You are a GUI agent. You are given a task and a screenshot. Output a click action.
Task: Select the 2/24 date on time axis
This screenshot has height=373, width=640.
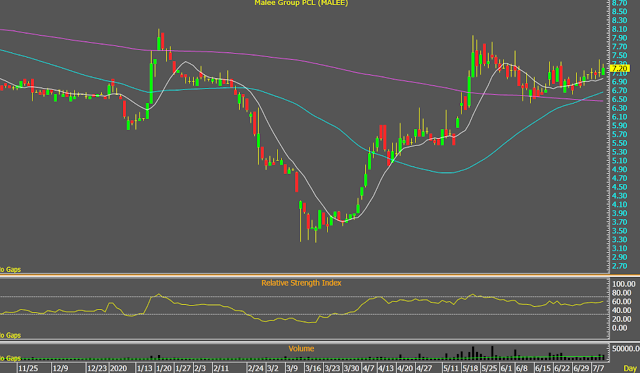pos(256,369)
